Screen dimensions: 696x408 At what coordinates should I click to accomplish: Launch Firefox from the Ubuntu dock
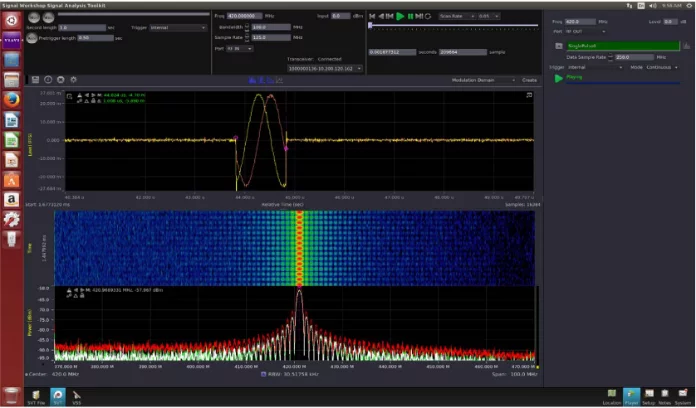pyautogui.click(x=12, y=100)
